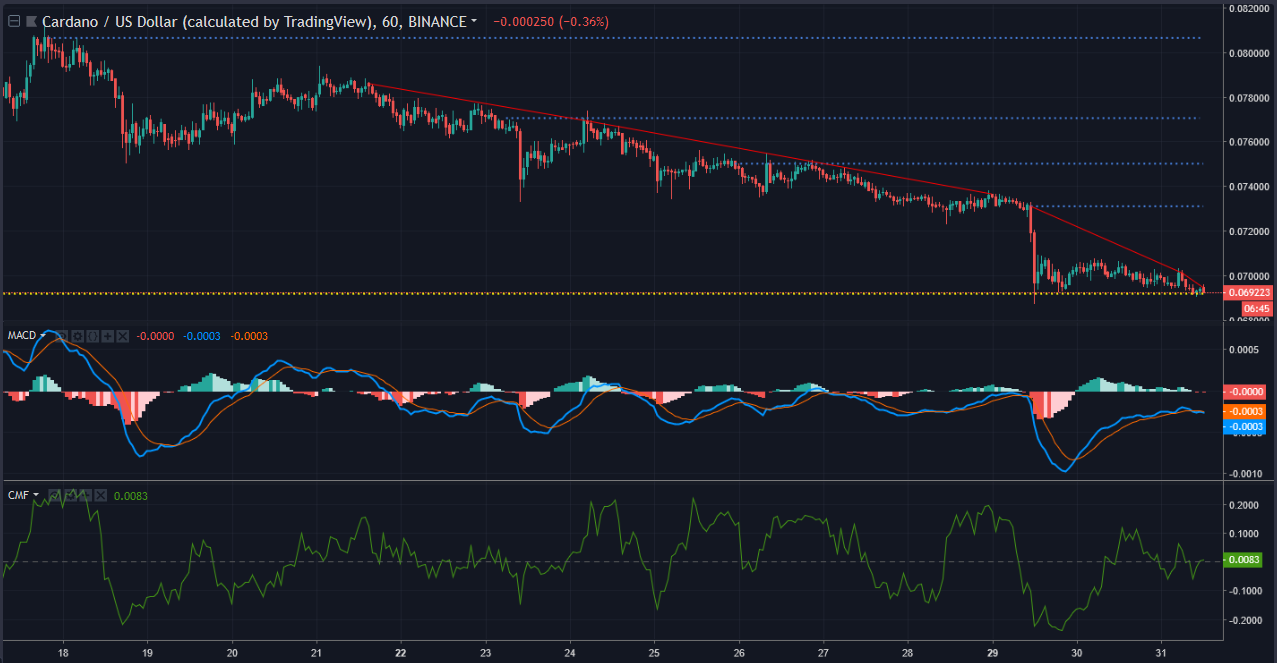Click the green 0.0083 CMF axis label
This screenshot has width=1277, height=663.
[x=1243, y=560]
